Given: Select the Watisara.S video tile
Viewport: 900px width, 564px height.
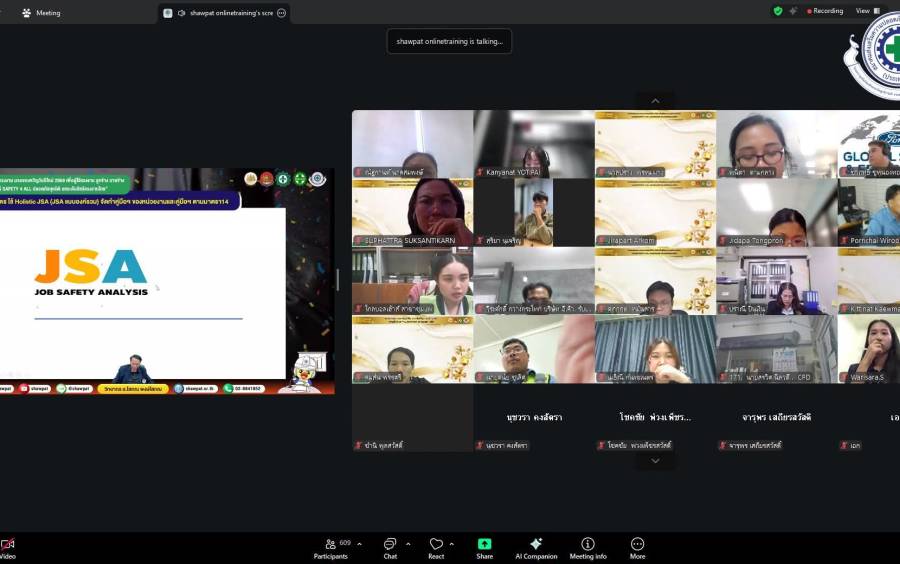Looking at the screenshot, I should [869, 349].
